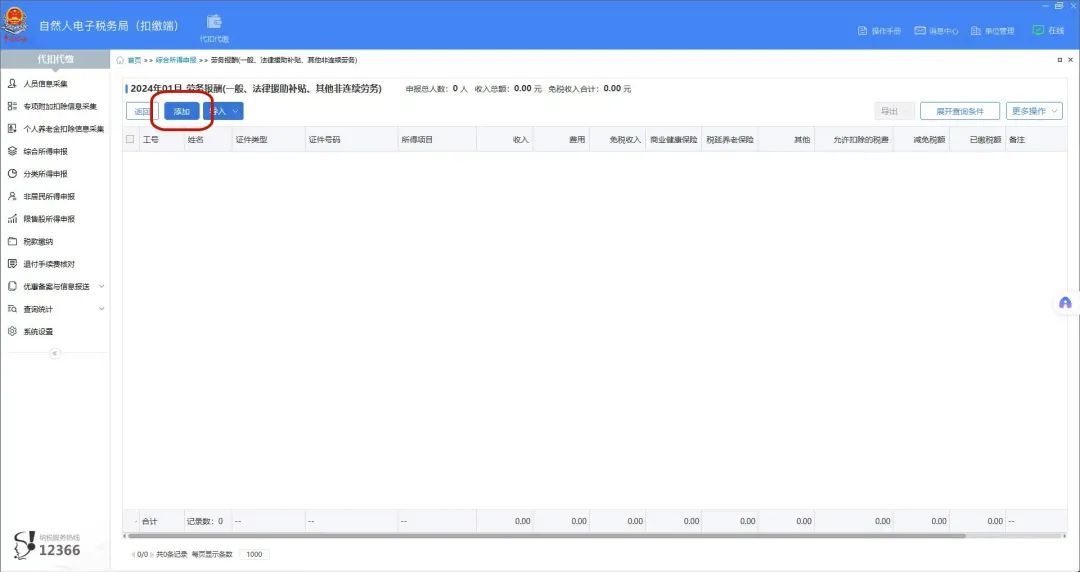Click the 添加 button

[182, 111]
